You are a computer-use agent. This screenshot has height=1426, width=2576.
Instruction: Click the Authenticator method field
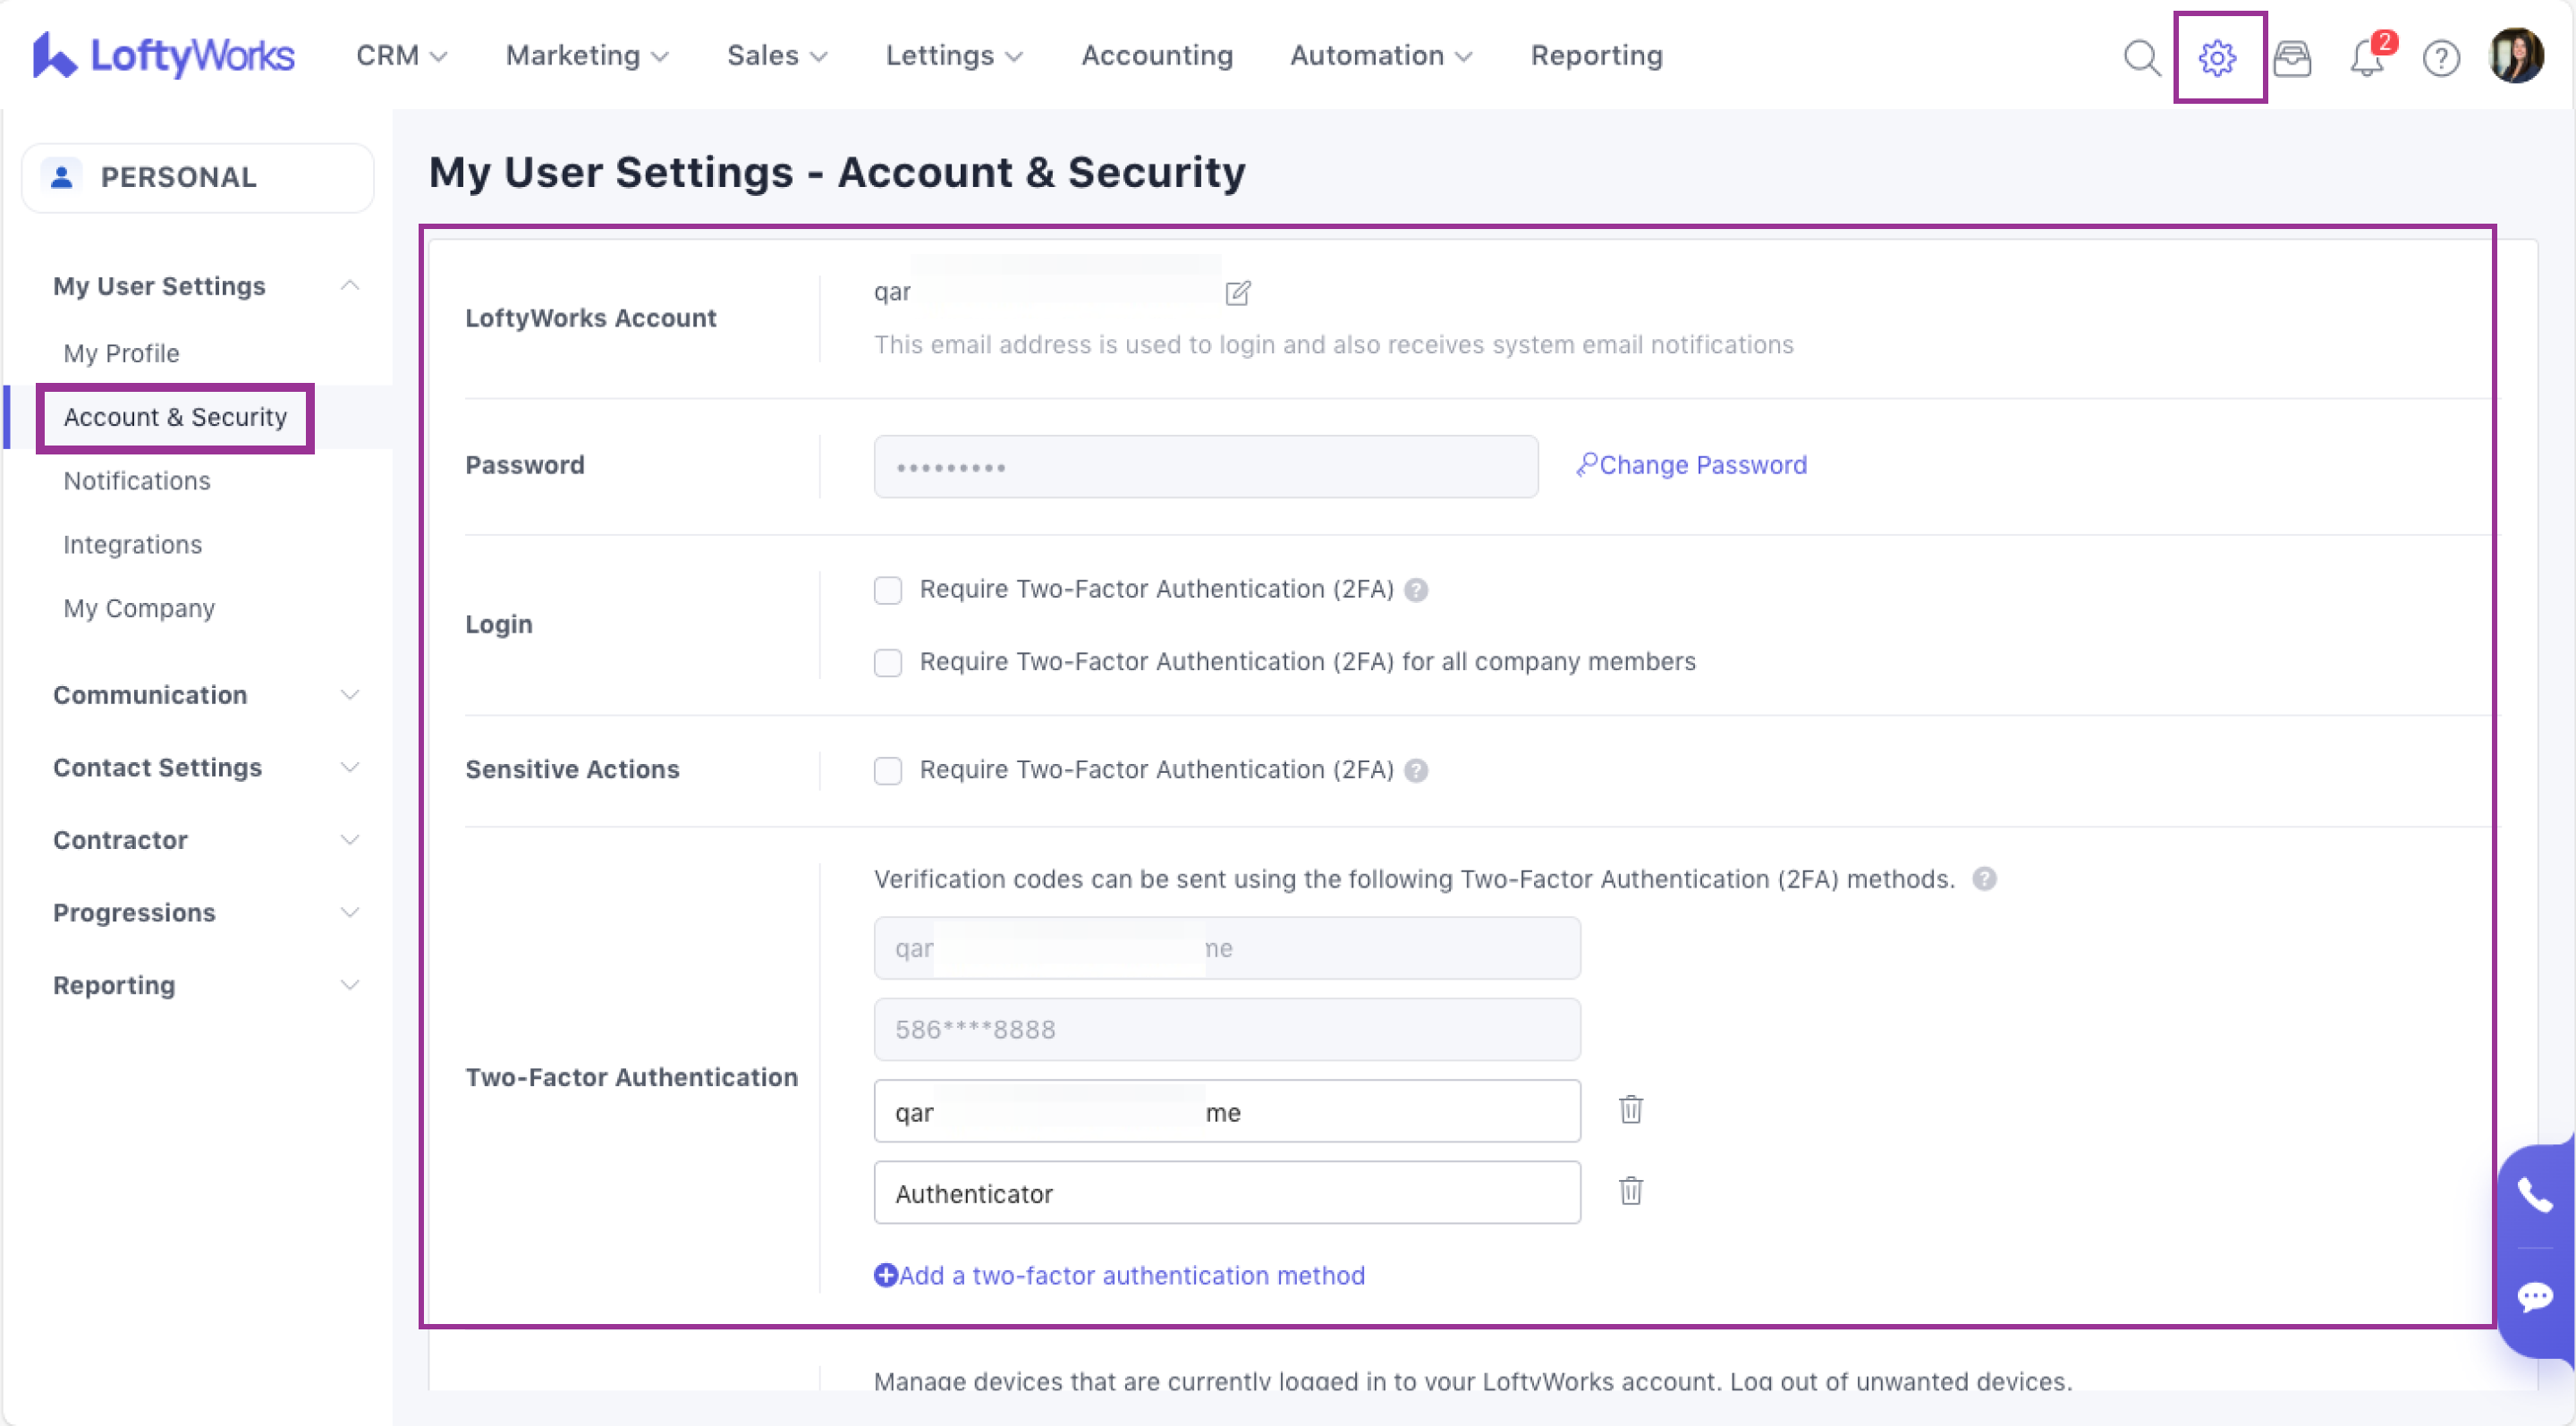(1226, 1193)
